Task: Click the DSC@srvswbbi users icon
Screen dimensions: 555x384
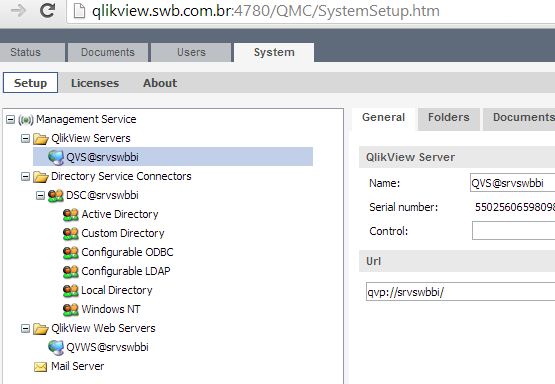Action: (x=56, y=196)
